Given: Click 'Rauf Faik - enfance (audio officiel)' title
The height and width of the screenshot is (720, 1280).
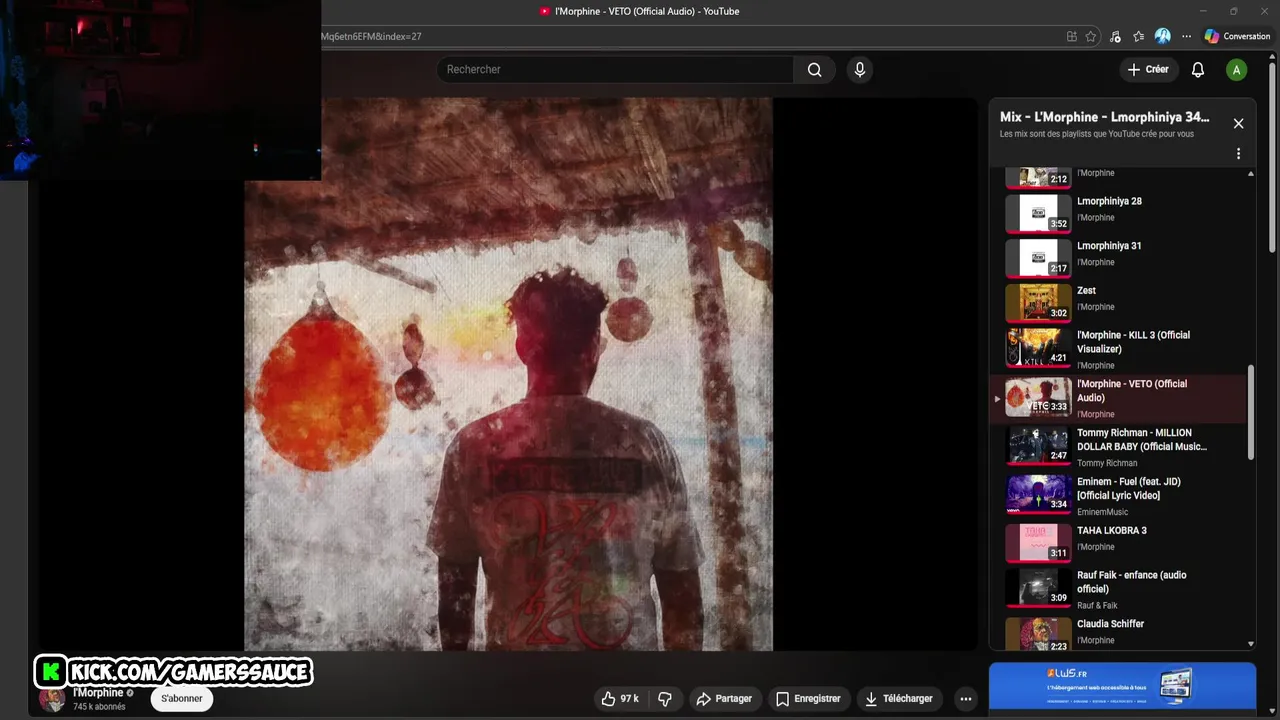Looking at the screenshot, I should (x=1132, y=582).
